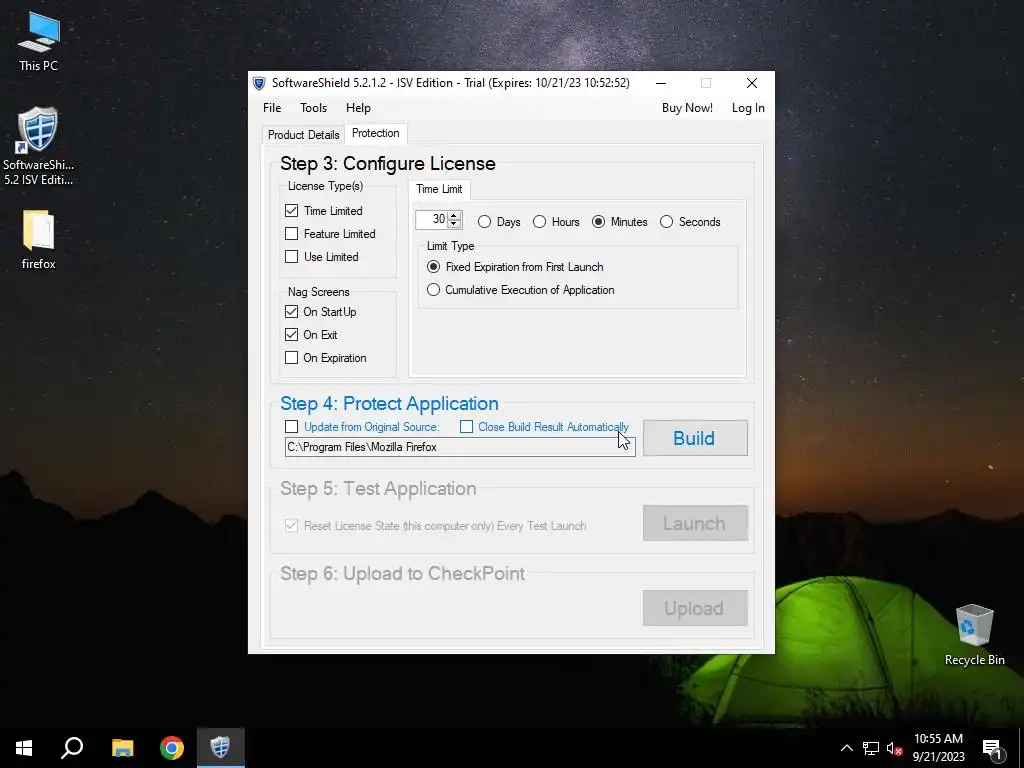Click Log In in the menu bar
Screen dimensions: 1024x768
pos(748,108)
